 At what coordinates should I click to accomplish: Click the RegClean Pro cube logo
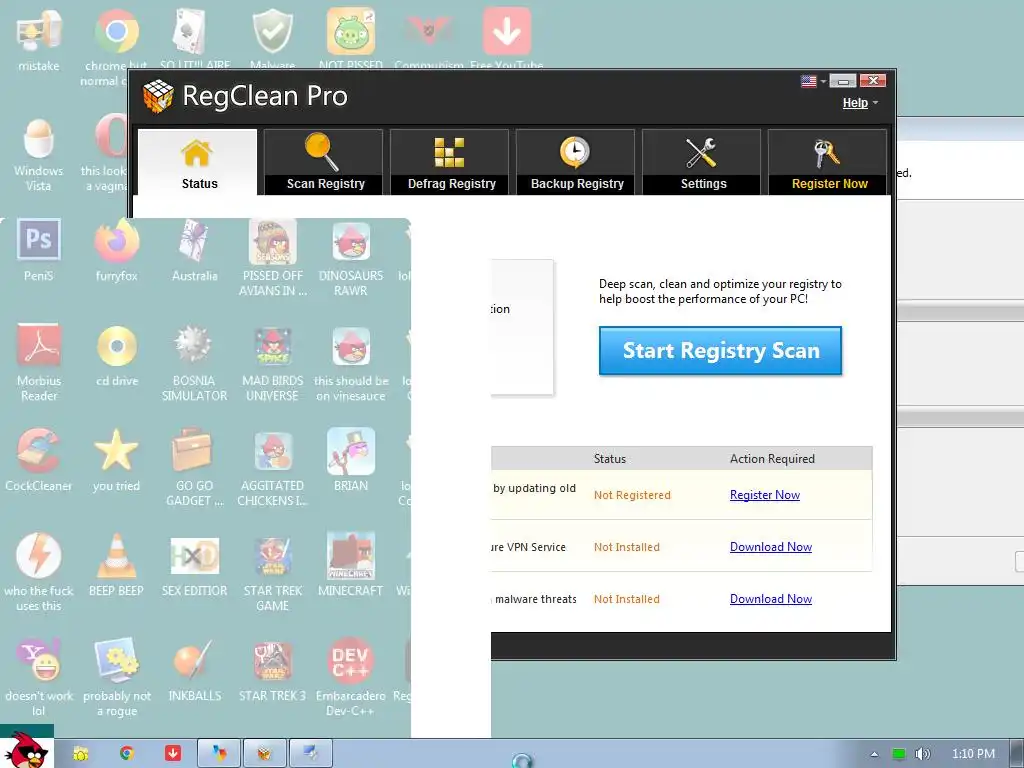pos(158,96)
